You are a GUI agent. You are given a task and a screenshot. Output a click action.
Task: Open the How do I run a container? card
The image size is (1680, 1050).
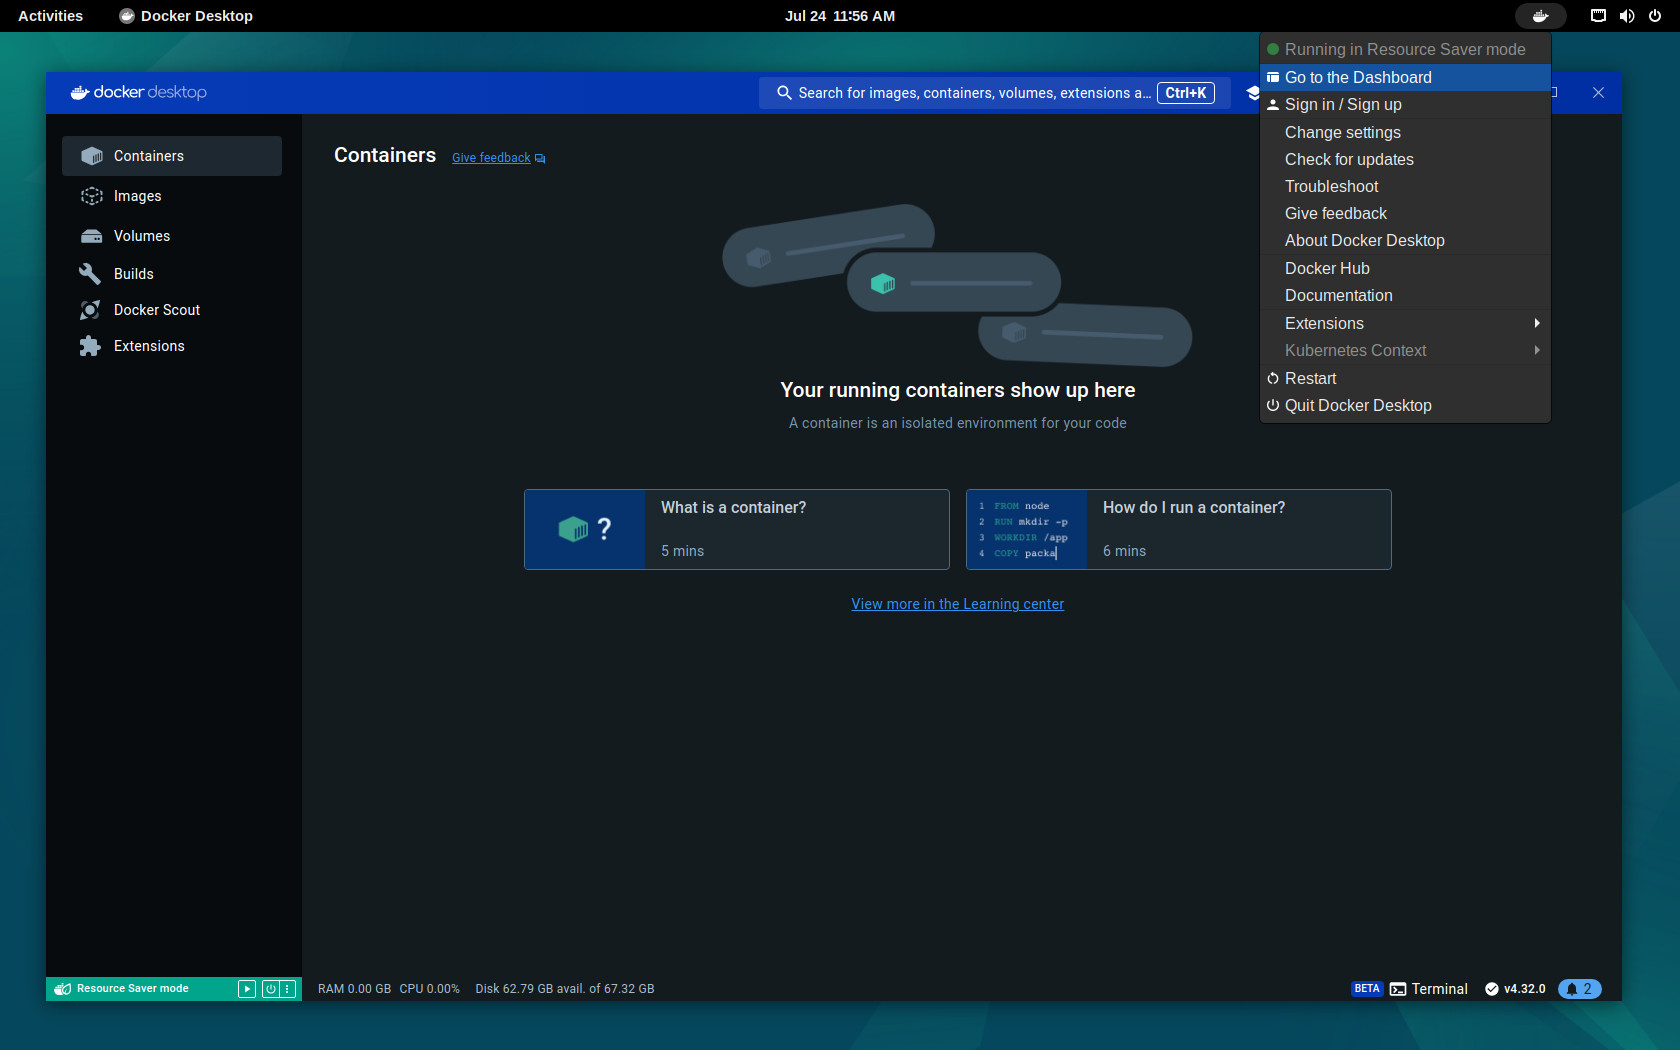point(1179,530)
